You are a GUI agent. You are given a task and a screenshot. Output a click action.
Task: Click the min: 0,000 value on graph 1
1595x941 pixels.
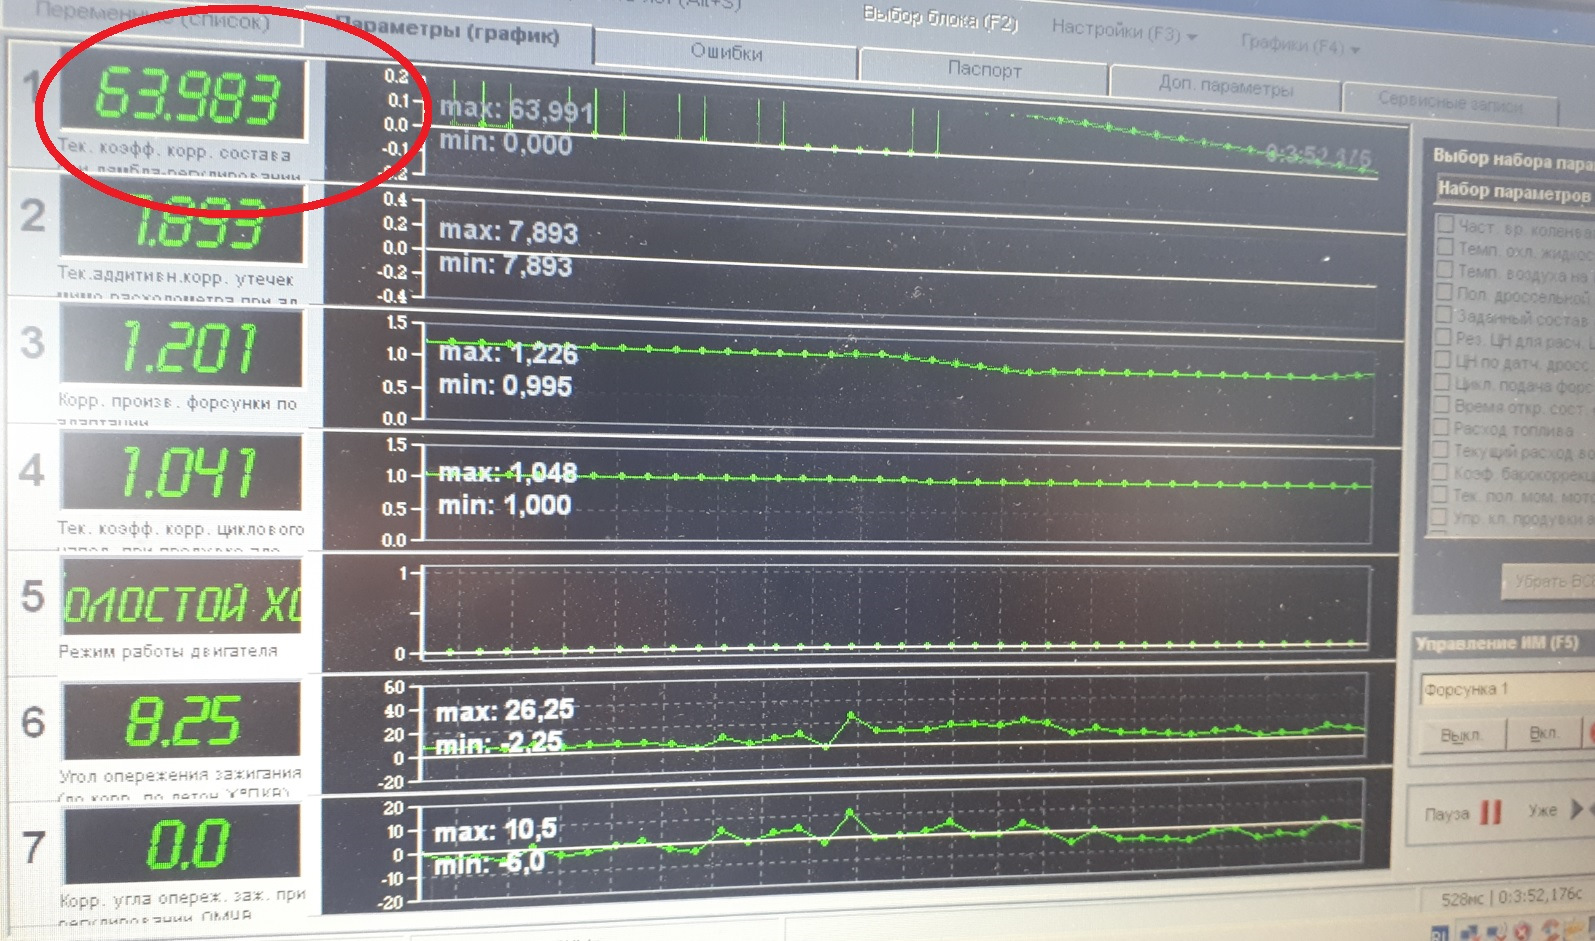tap(506, 143)
